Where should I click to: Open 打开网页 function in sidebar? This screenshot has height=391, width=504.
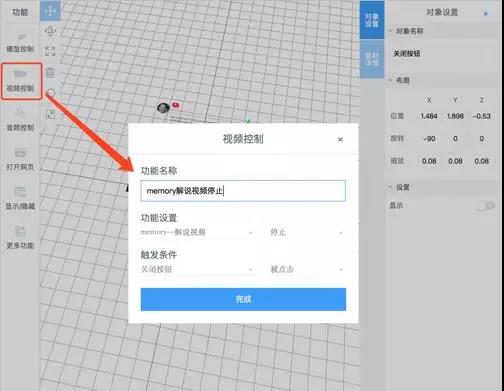20,159
